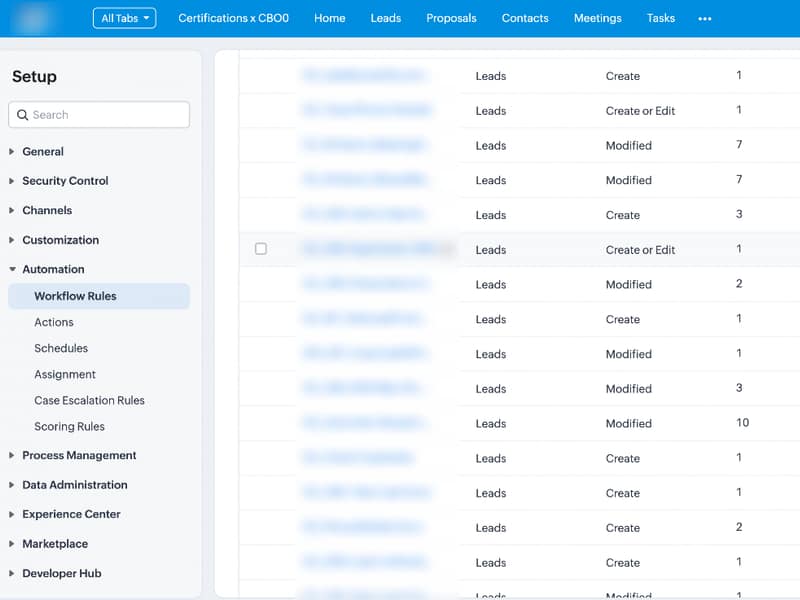Open Actions under Automation

(54, 322)
